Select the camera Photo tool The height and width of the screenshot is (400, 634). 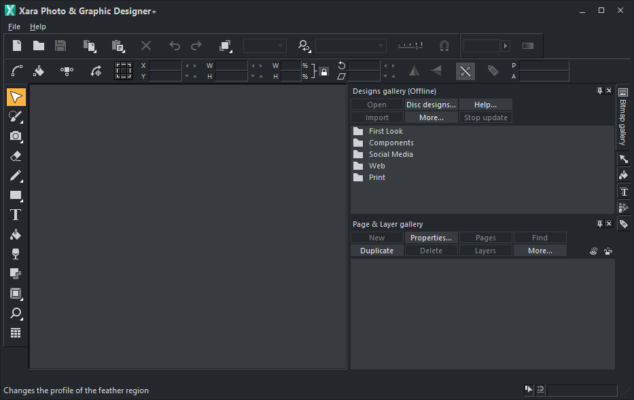16,136
